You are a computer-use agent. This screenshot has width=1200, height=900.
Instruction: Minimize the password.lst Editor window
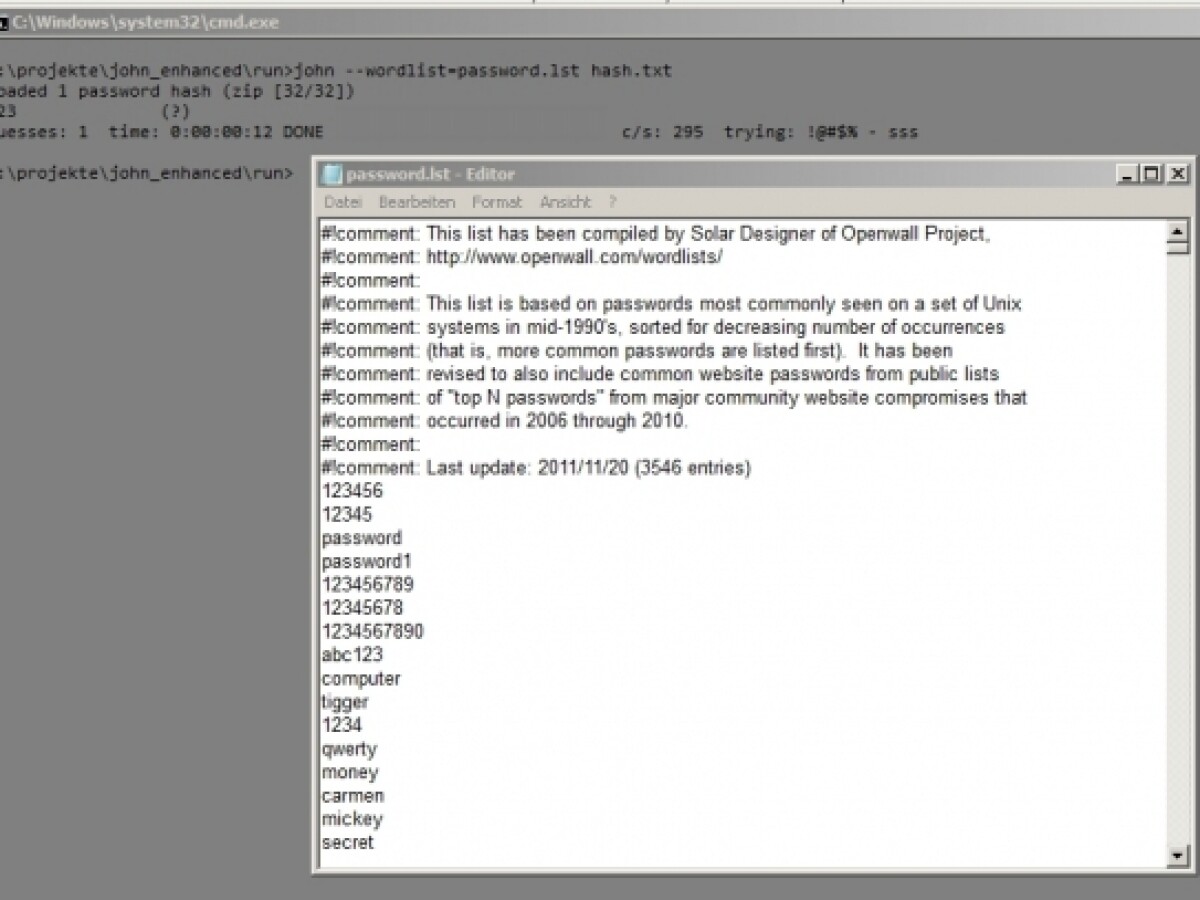pyautogui.click(x=1129, y=174)
